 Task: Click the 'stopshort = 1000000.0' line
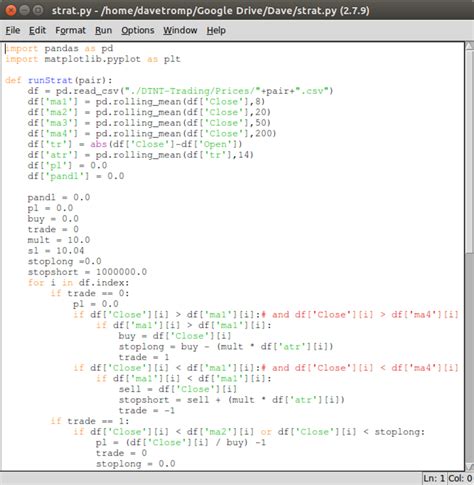coord(87,272)
